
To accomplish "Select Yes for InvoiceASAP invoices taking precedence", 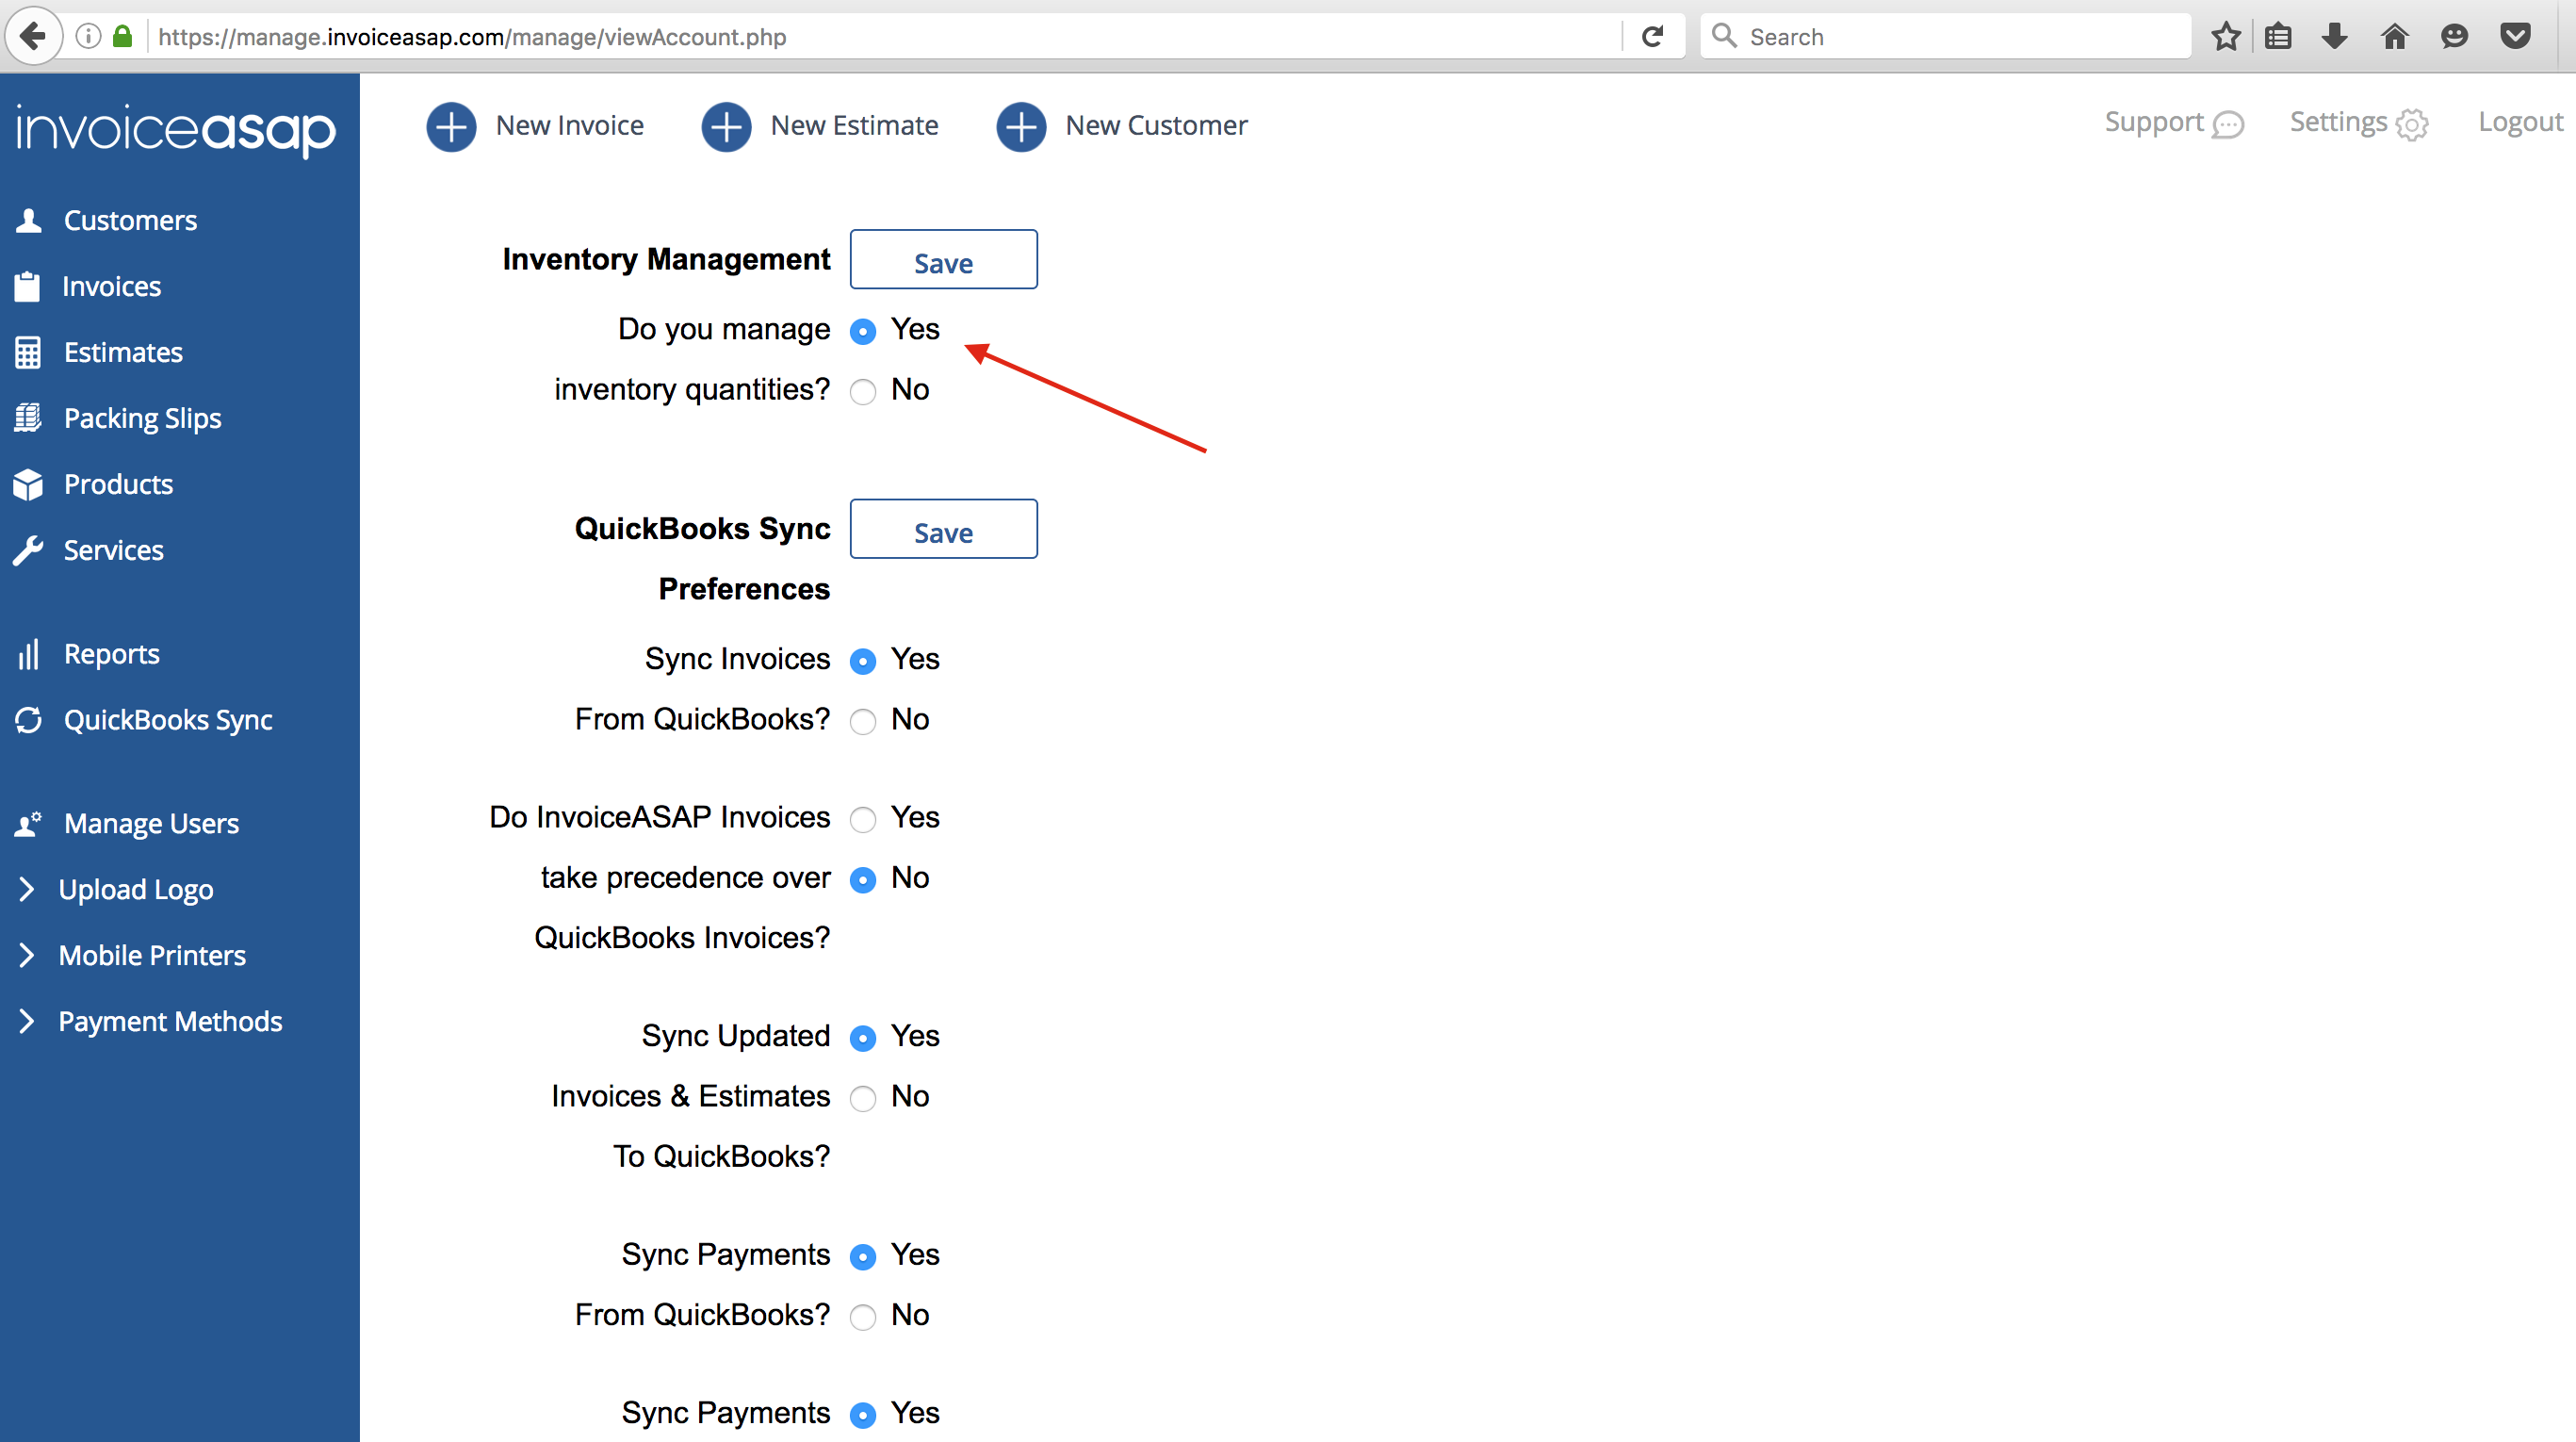I will pyautogui.click(x=863, y=819).
